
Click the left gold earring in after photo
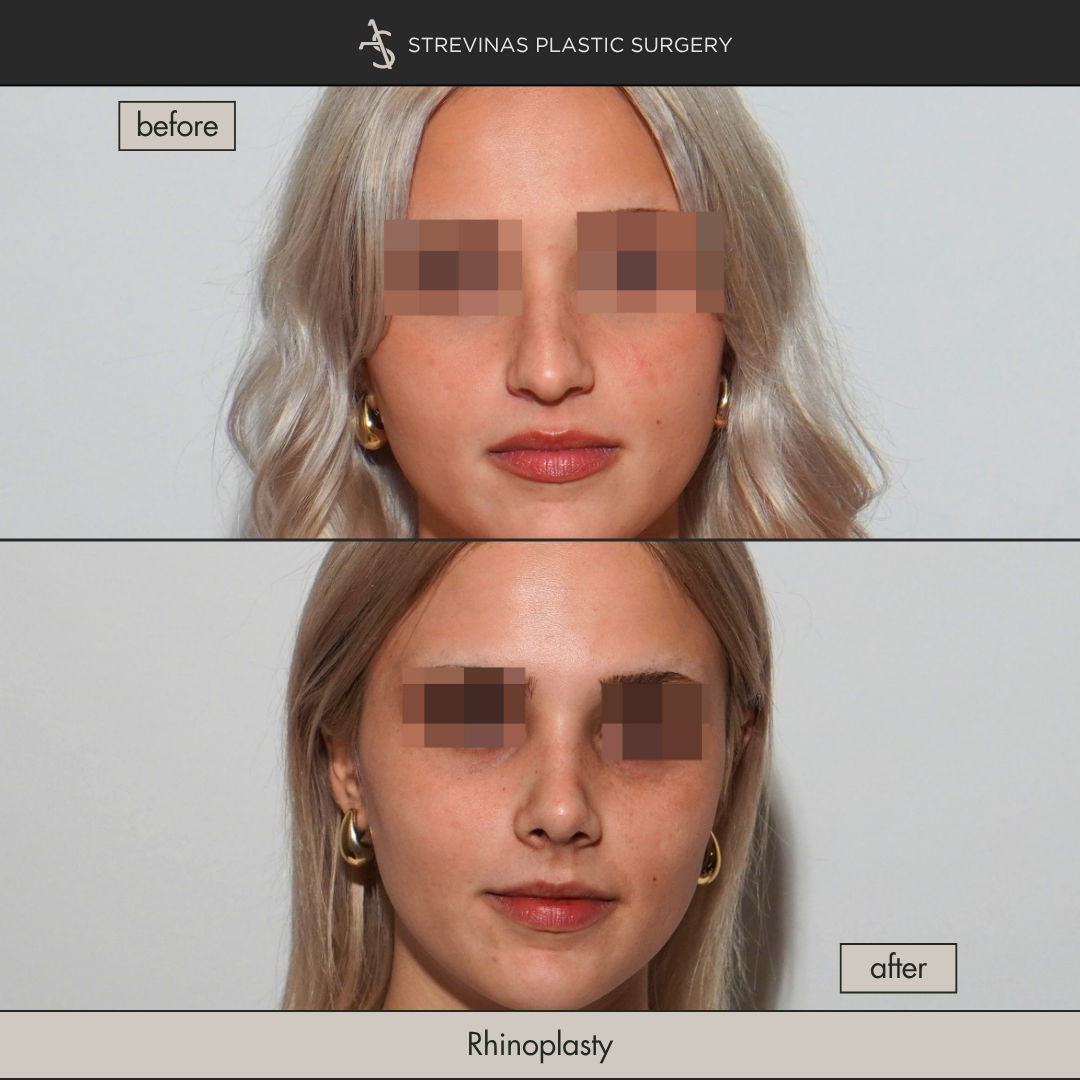[355, 838]
